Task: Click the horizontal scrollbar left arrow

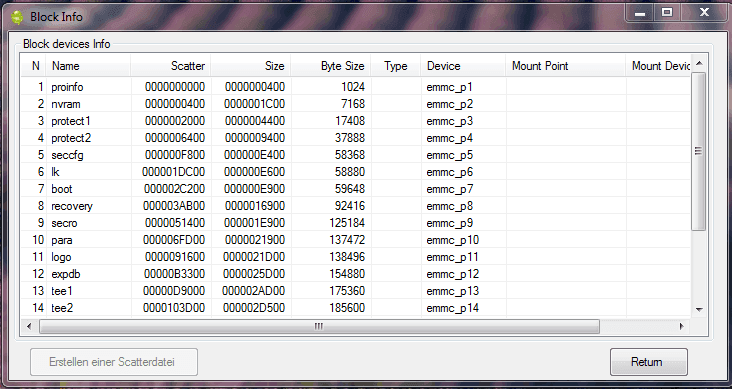Action: [x=29, y=326]
